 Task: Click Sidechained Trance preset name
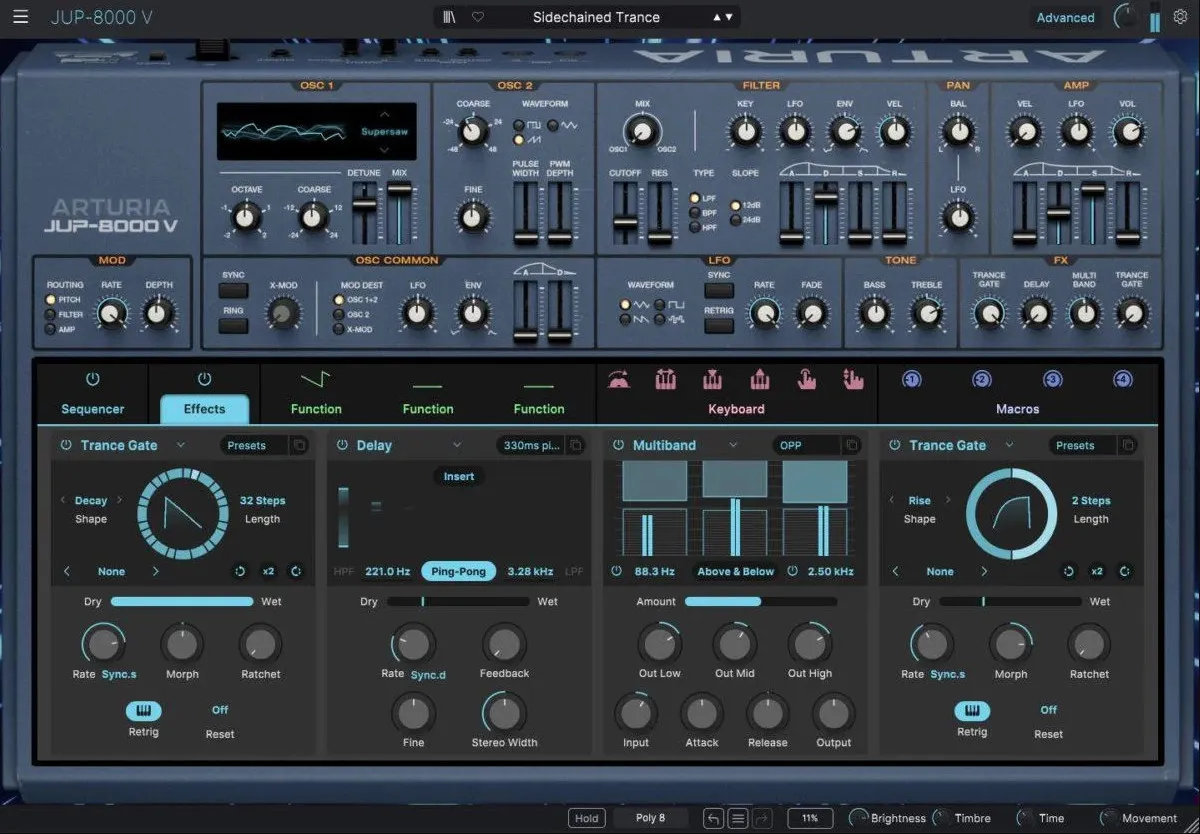click(596, 17)
